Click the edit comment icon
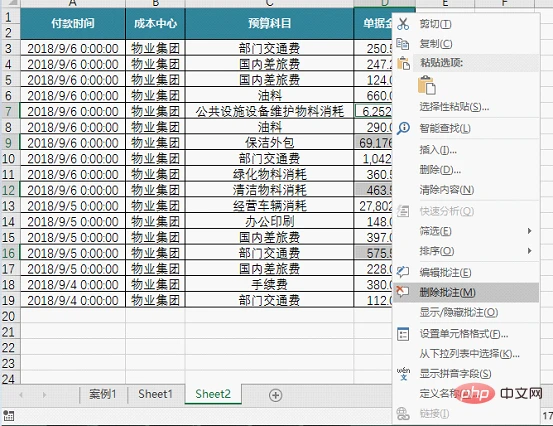 click(403, 272)
